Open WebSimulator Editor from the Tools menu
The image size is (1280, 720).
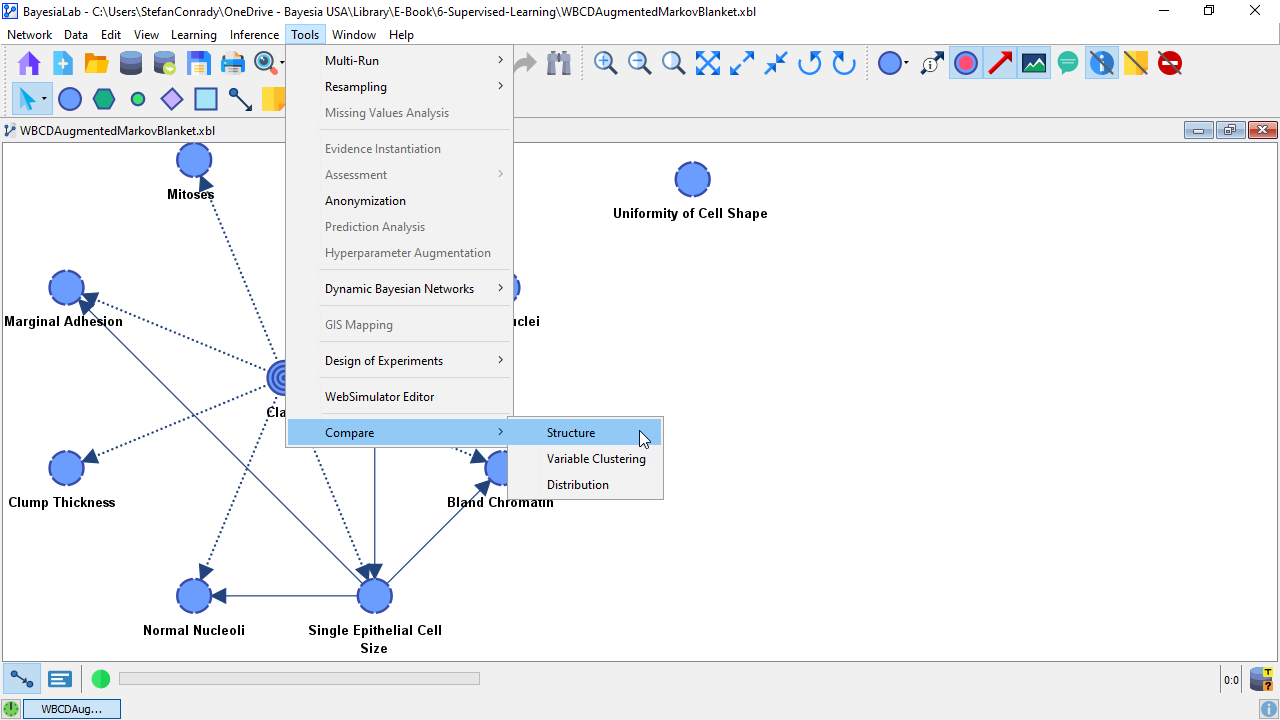tap(399, 397)
